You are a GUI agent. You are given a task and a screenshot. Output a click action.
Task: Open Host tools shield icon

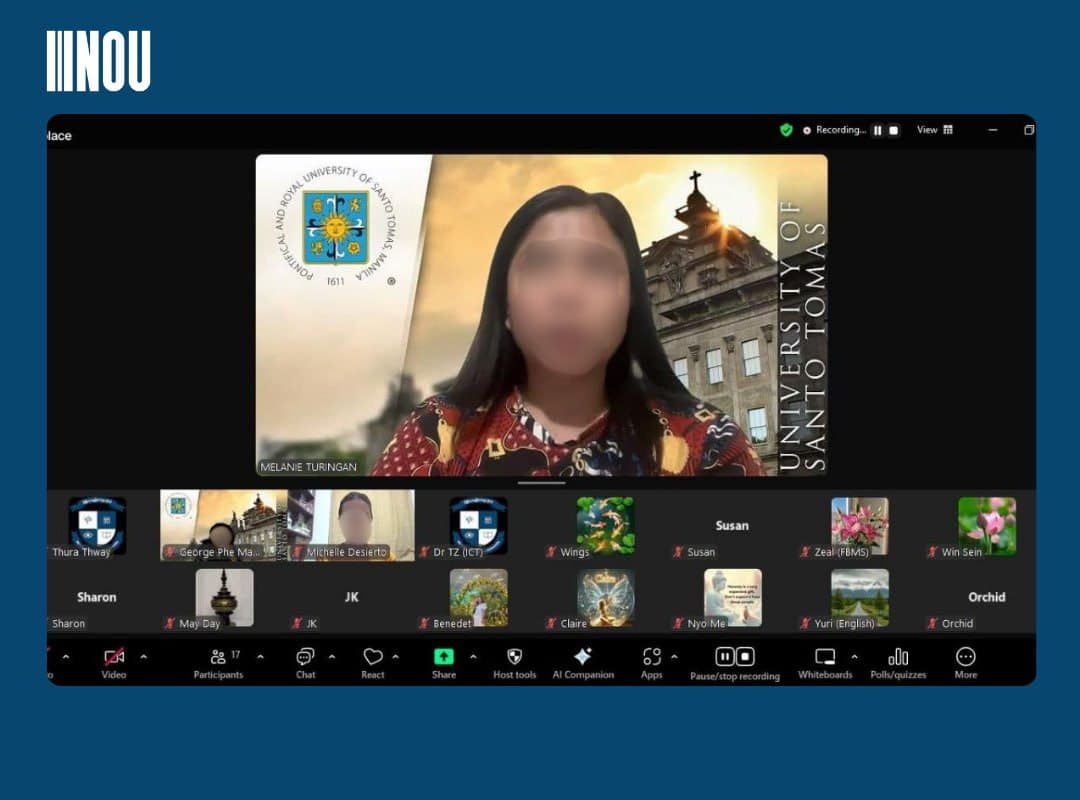515,657
